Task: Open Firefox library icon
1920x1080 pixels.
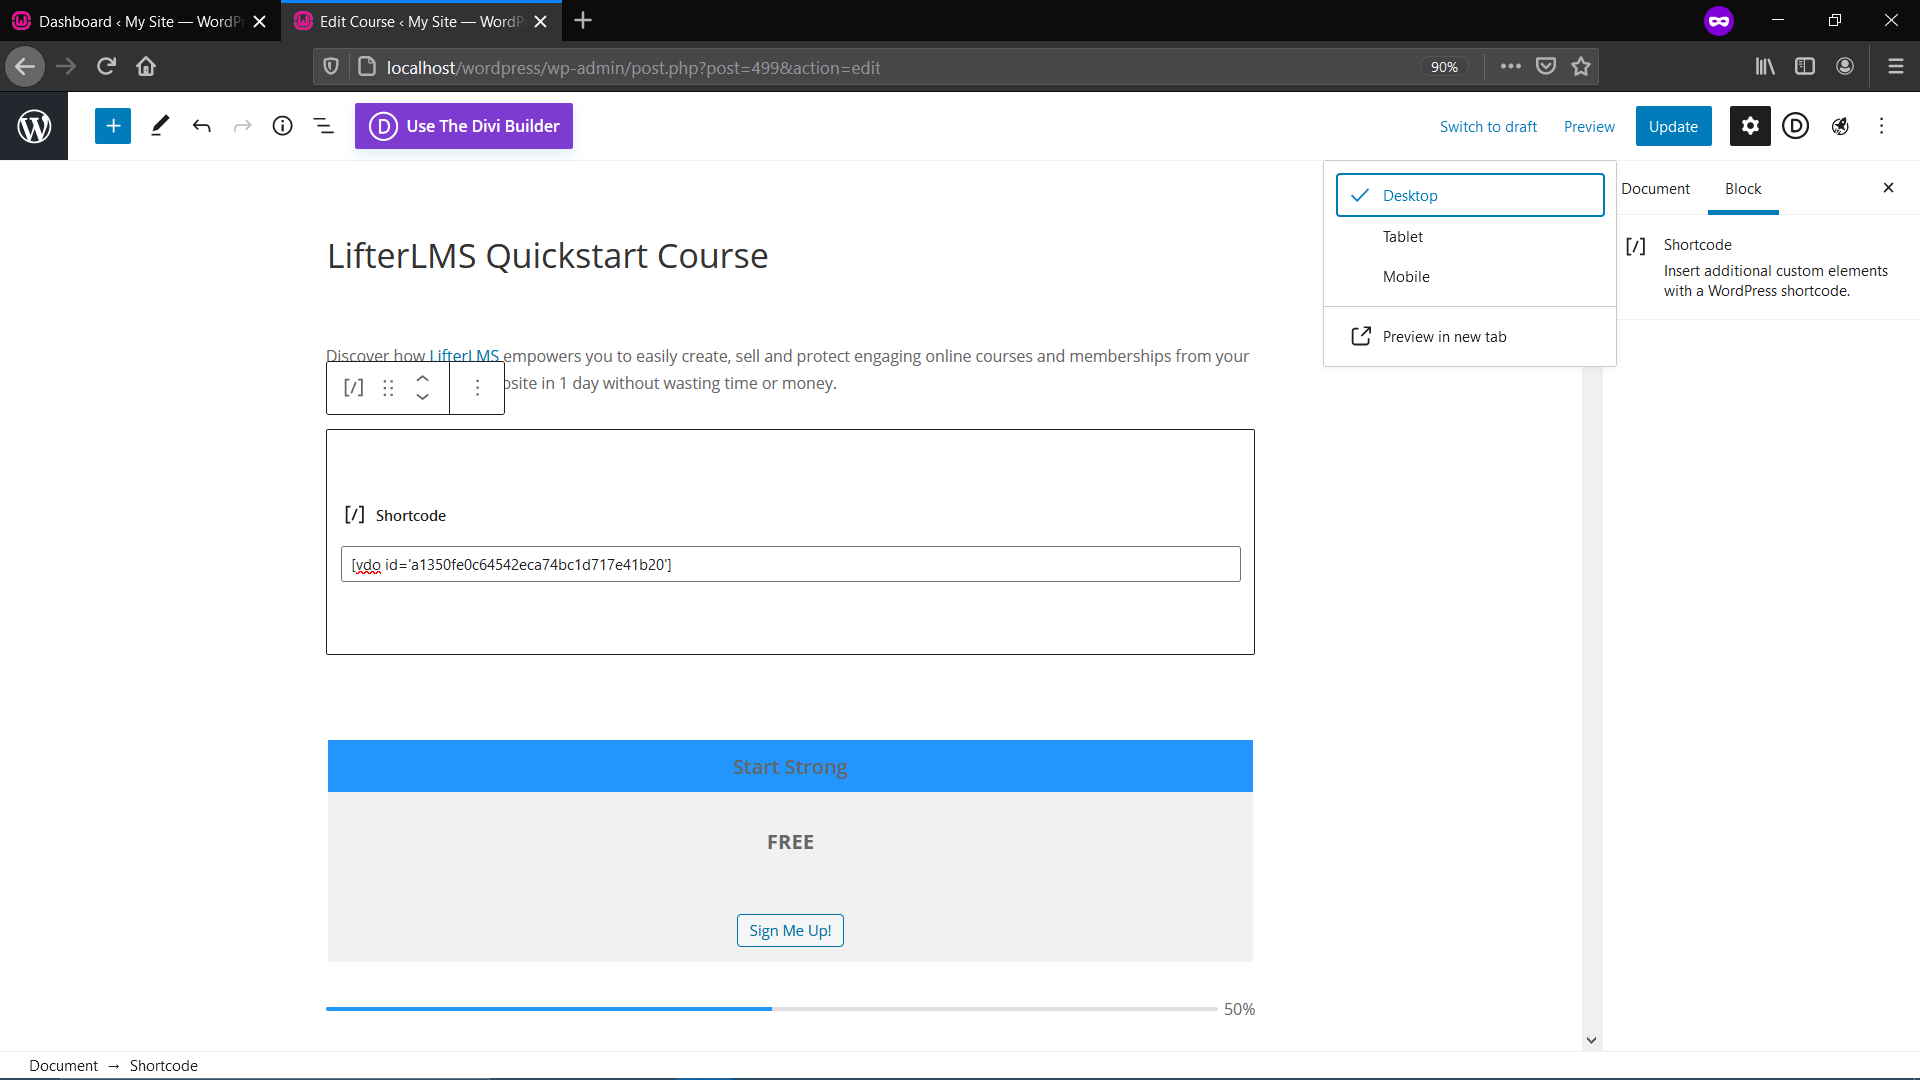Action: 1765,67
